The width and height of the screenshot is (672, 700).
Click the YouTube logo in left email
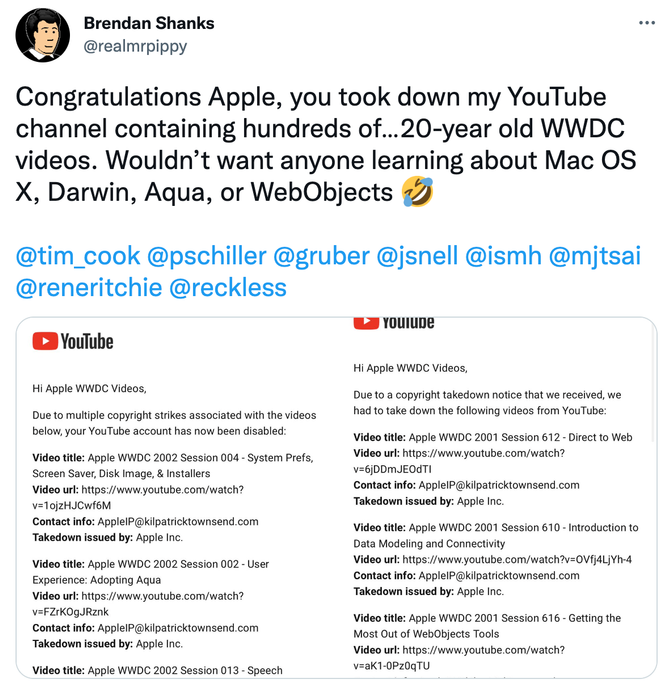point(73,342)
